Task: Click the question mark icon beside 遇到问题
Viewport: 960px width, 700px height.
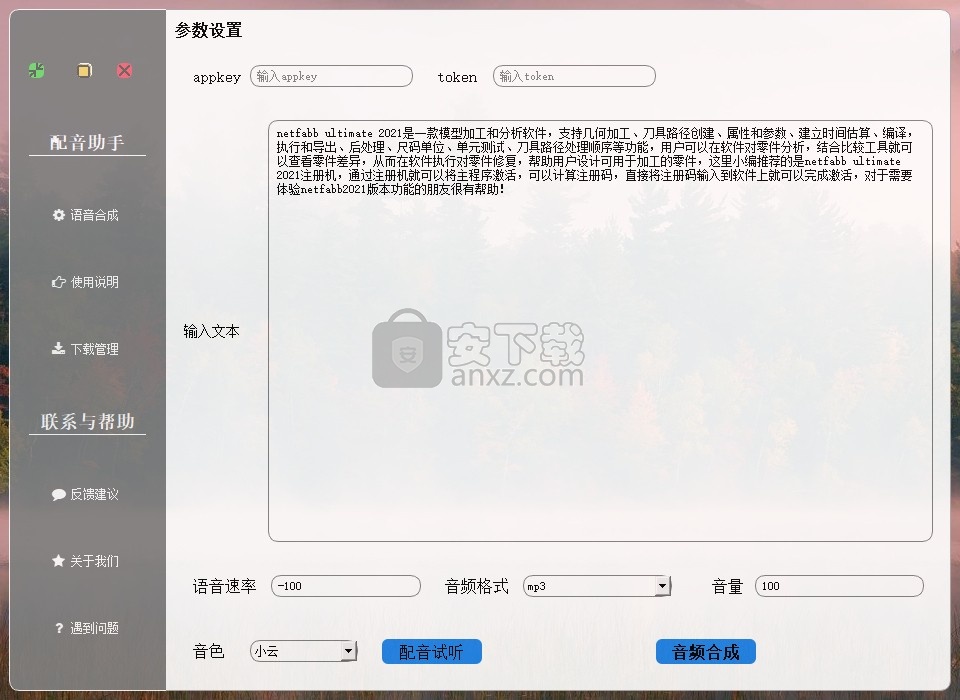Action: point(59,628)
